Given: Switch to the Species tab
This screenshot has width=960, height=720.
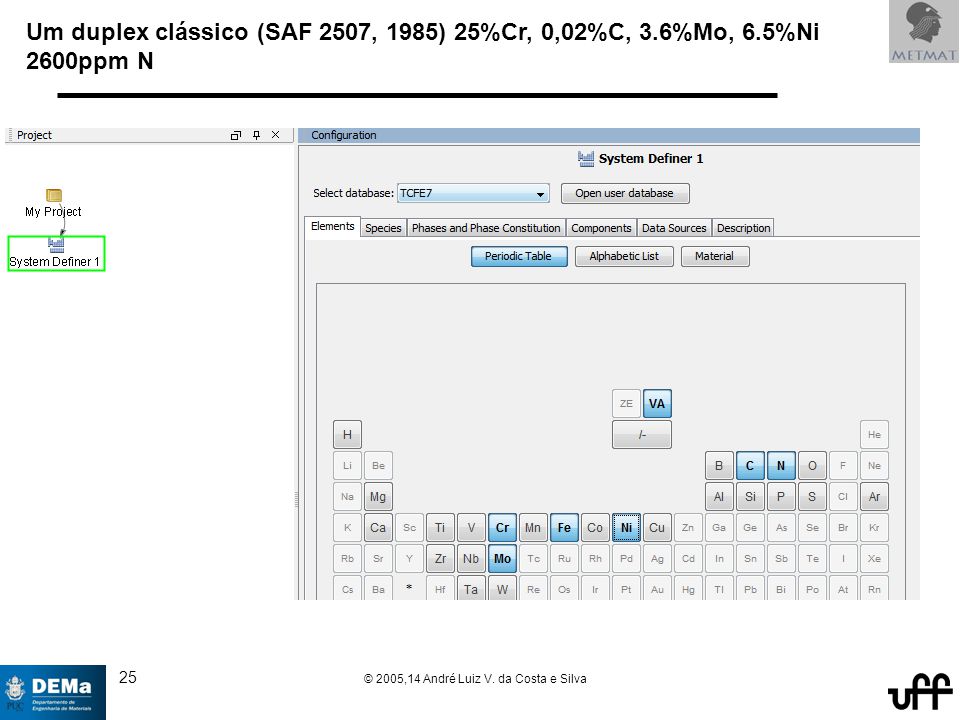Looking at the screenshot, I should [x=383, y=228].
